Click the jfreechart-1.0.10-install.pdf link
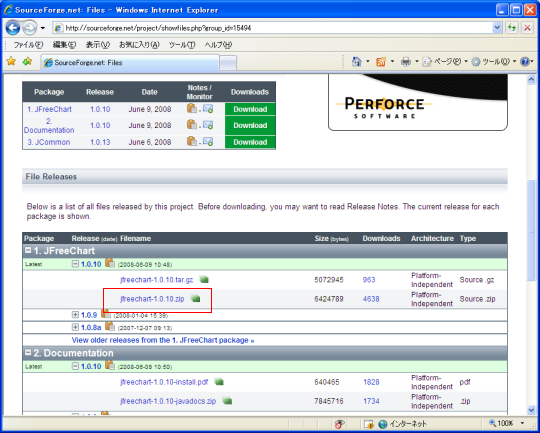This screenshot has height=433, width=540. coord(164,382)
